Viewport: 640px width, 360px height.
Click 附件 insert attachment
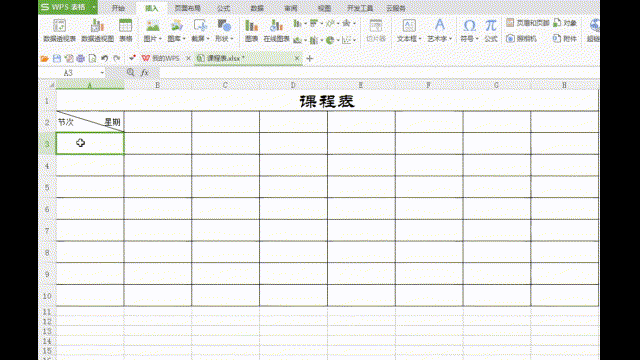[565, 39]
